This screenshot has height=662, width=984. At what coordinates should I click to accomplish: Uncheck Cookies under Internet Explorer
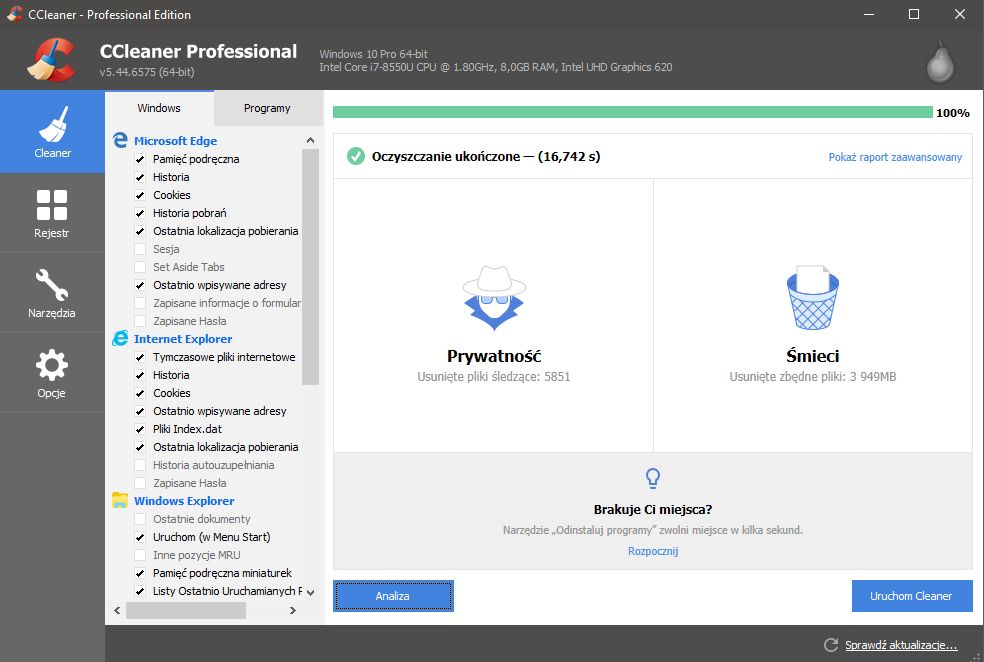(140, 393)
